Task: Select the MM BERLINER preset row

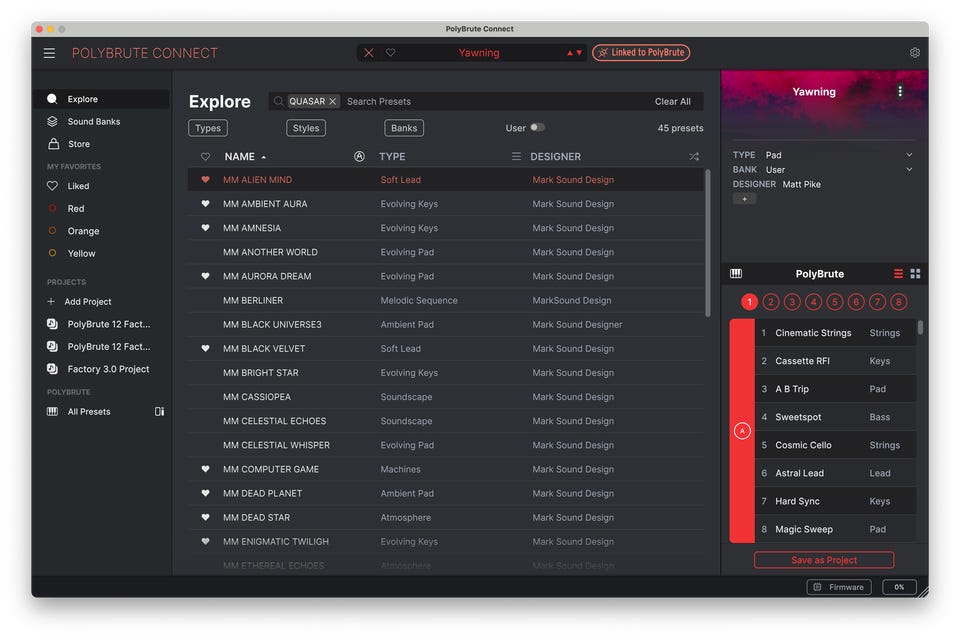Action: click(445, 301)
